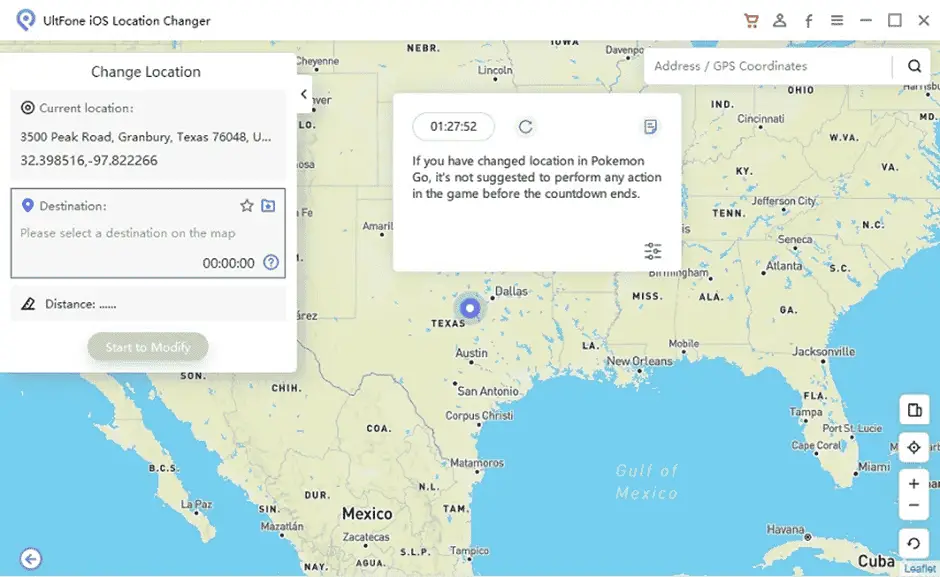
Task: Click the Distance ruler icon
Action: pos(28,304)
